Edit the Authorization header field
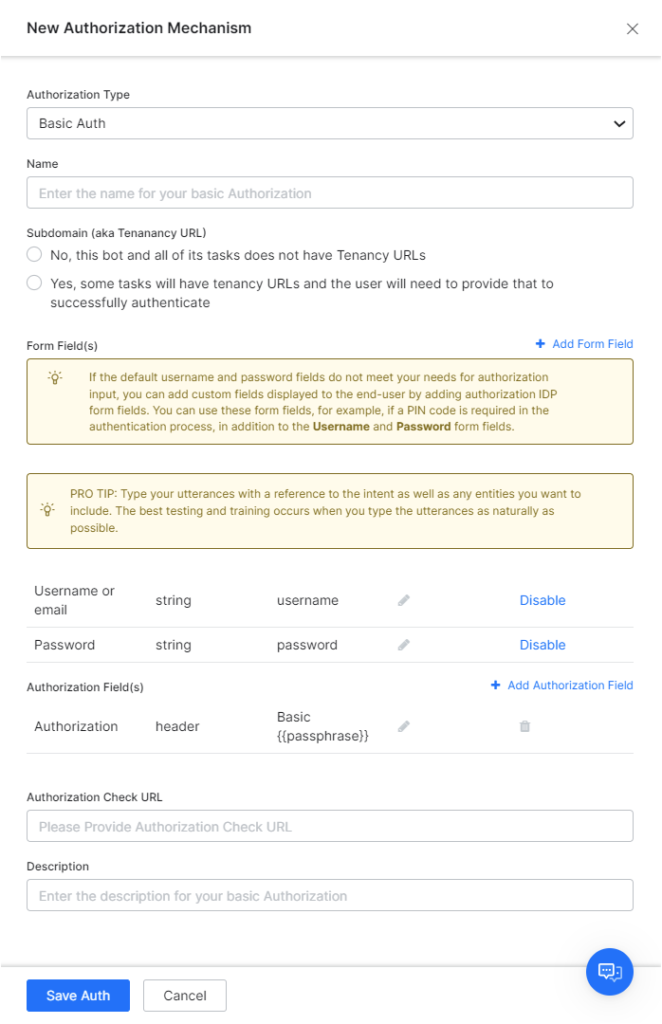Viewport: 662px width, 1024px height. coord(404,727)
